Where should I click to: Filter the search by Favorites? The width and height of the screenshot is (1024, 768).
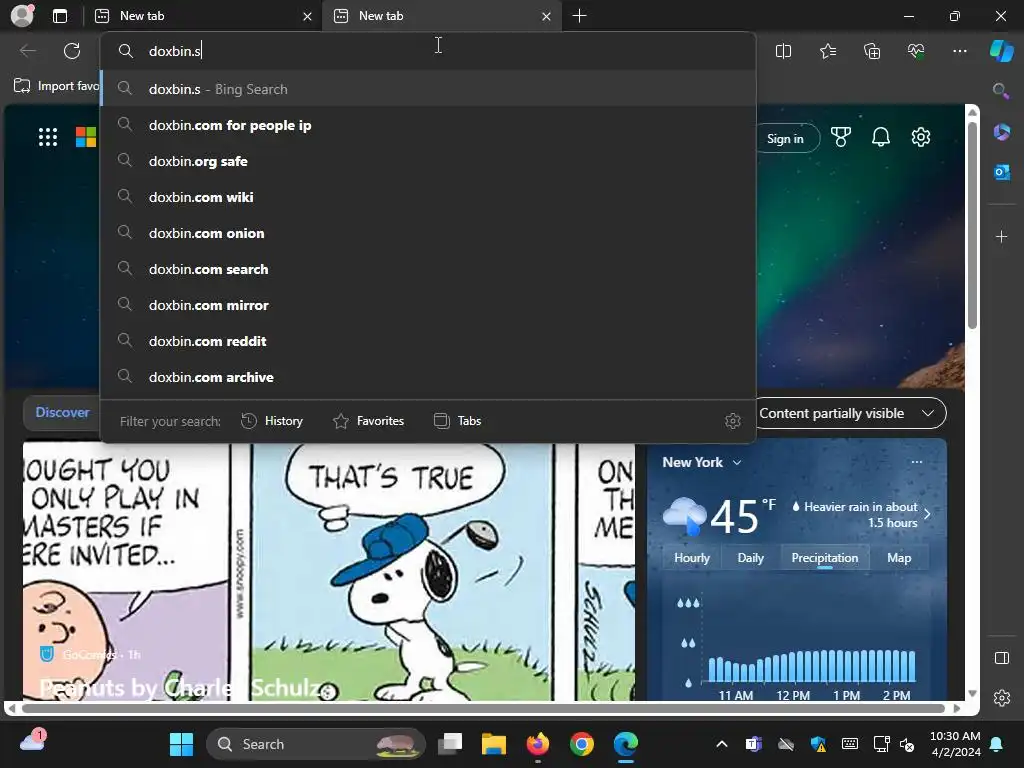tap(368, 421)
